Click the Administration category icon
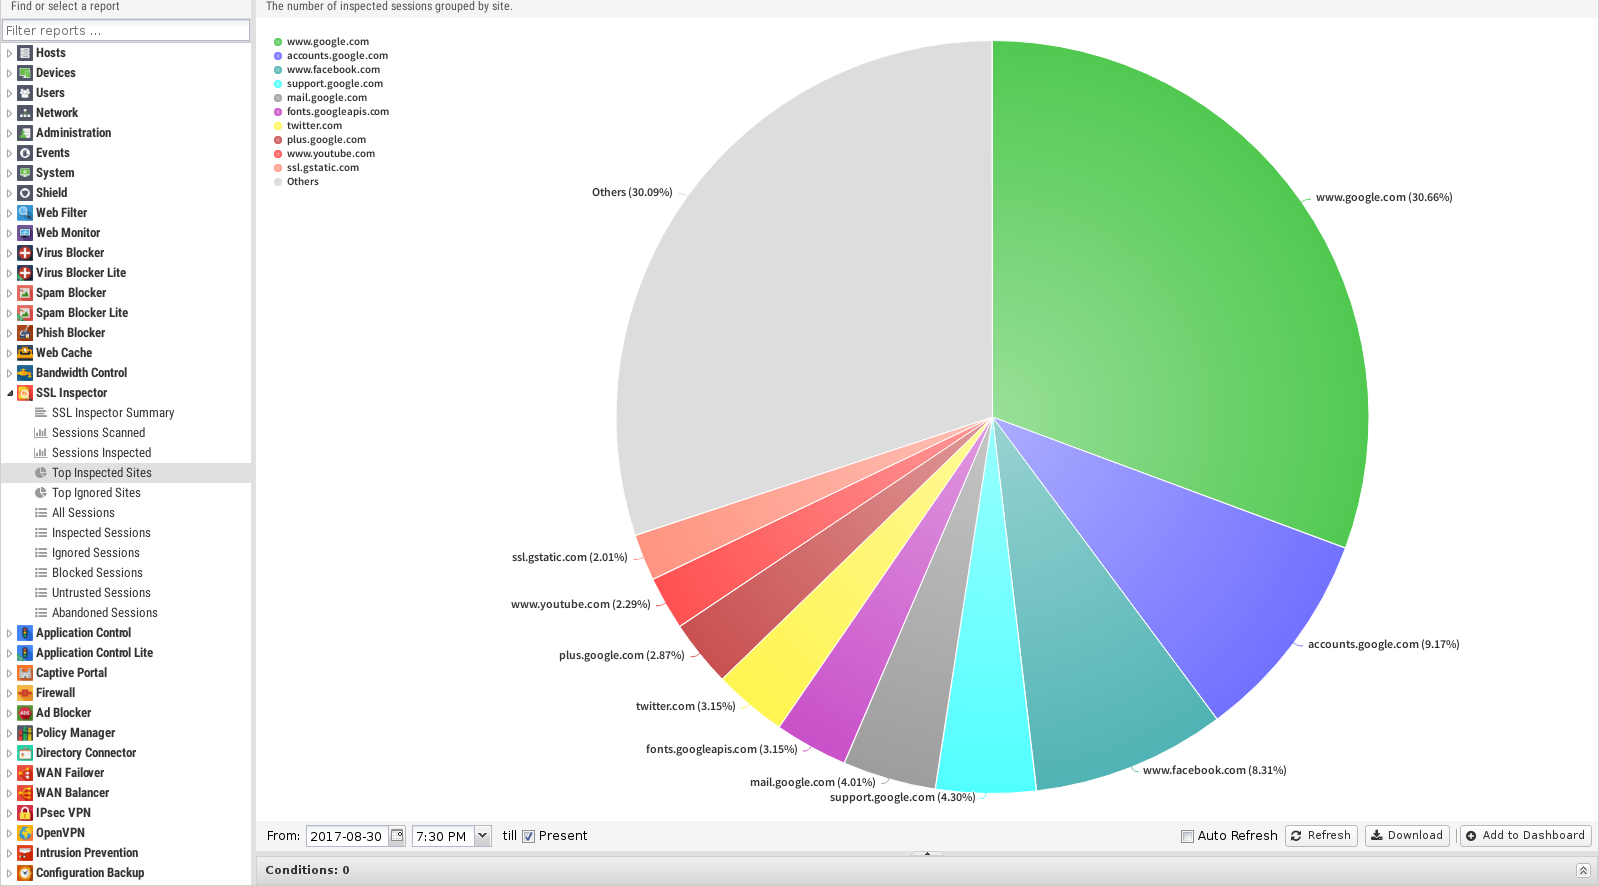 click(x=25, y=133)
